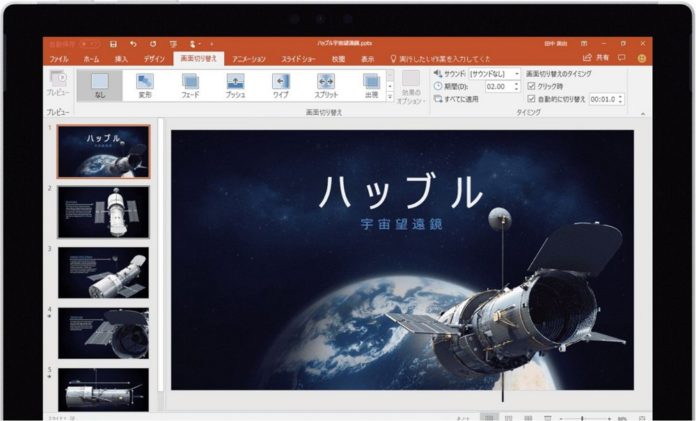This screenshot has width=696, height=421.
Task: Choose the プッシュ transition
Action: (235, 86)
